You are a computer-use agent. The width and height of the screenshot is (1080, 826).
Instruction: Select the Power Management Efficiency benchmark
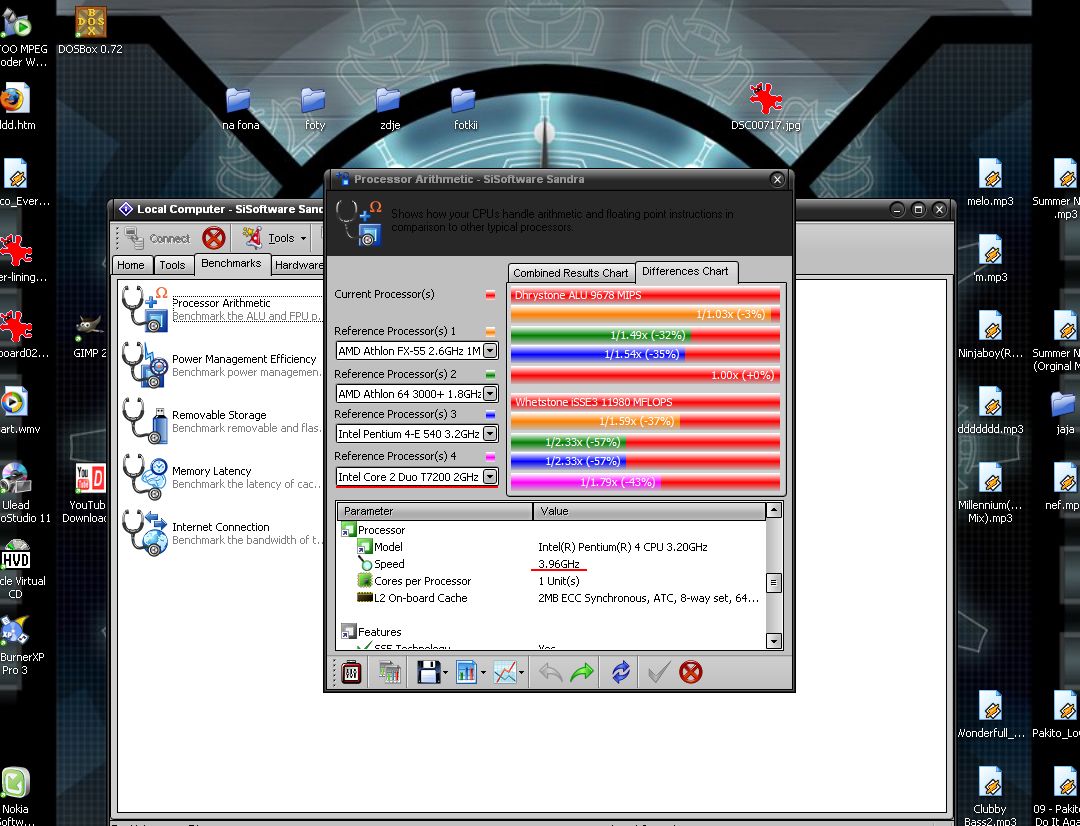(243, 359)
